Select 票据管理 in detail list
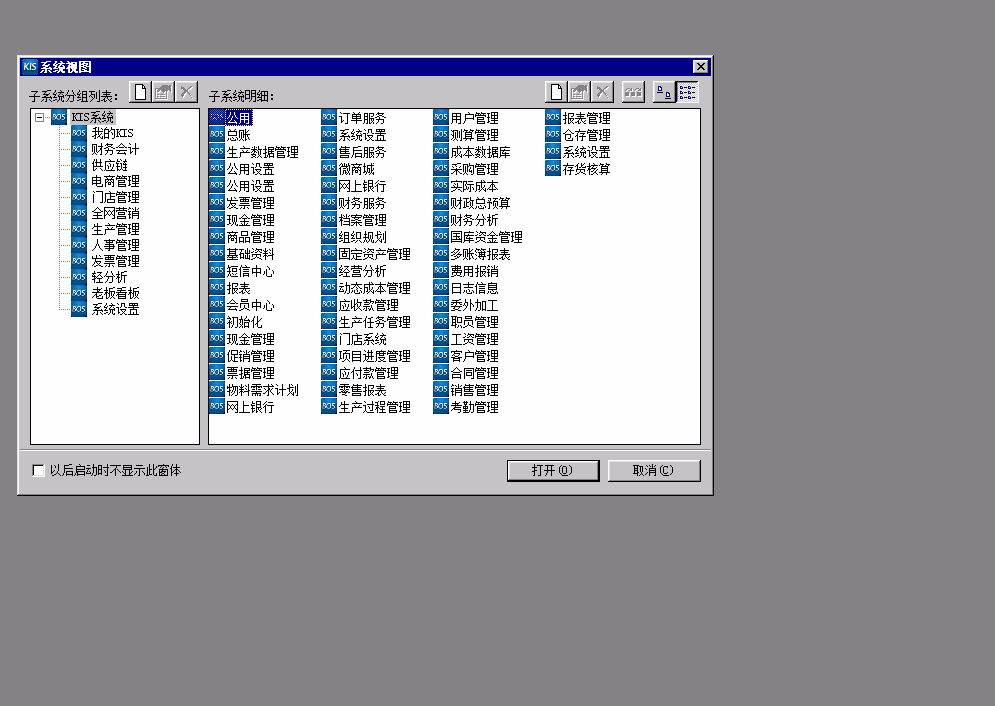 tap(250, 373)
